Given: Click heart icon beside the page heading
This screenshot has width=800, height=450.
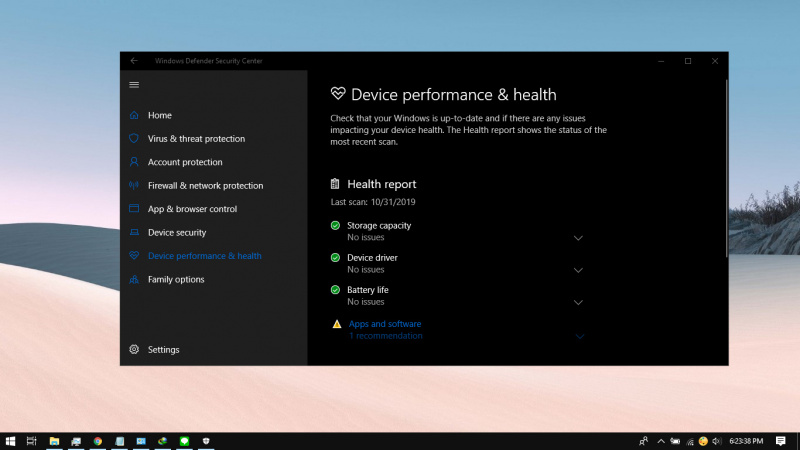Looking at the screenshot, I should click(x=338, y=93).
